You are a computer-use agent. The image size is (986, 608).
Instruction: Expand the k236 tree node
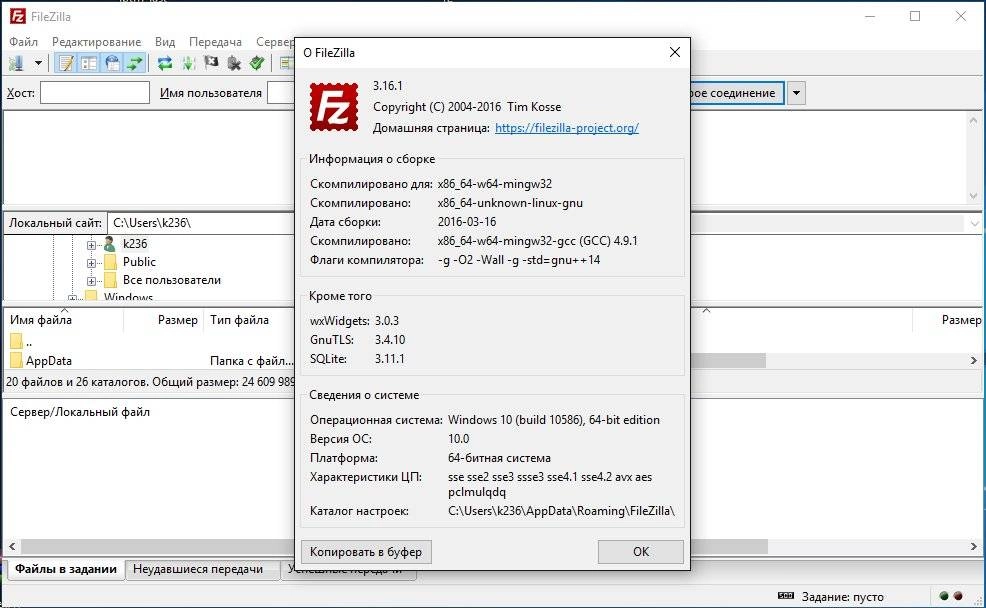point(91,245)
